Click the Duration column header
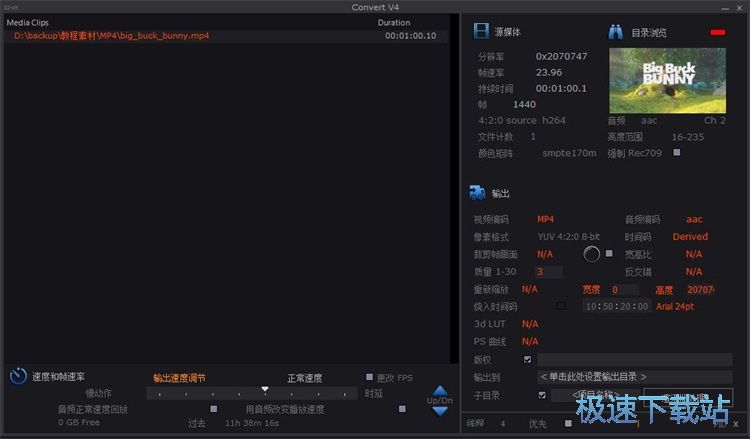Viewport: 750px width, 439px height. pyautogui.click(x=394, y=22)
